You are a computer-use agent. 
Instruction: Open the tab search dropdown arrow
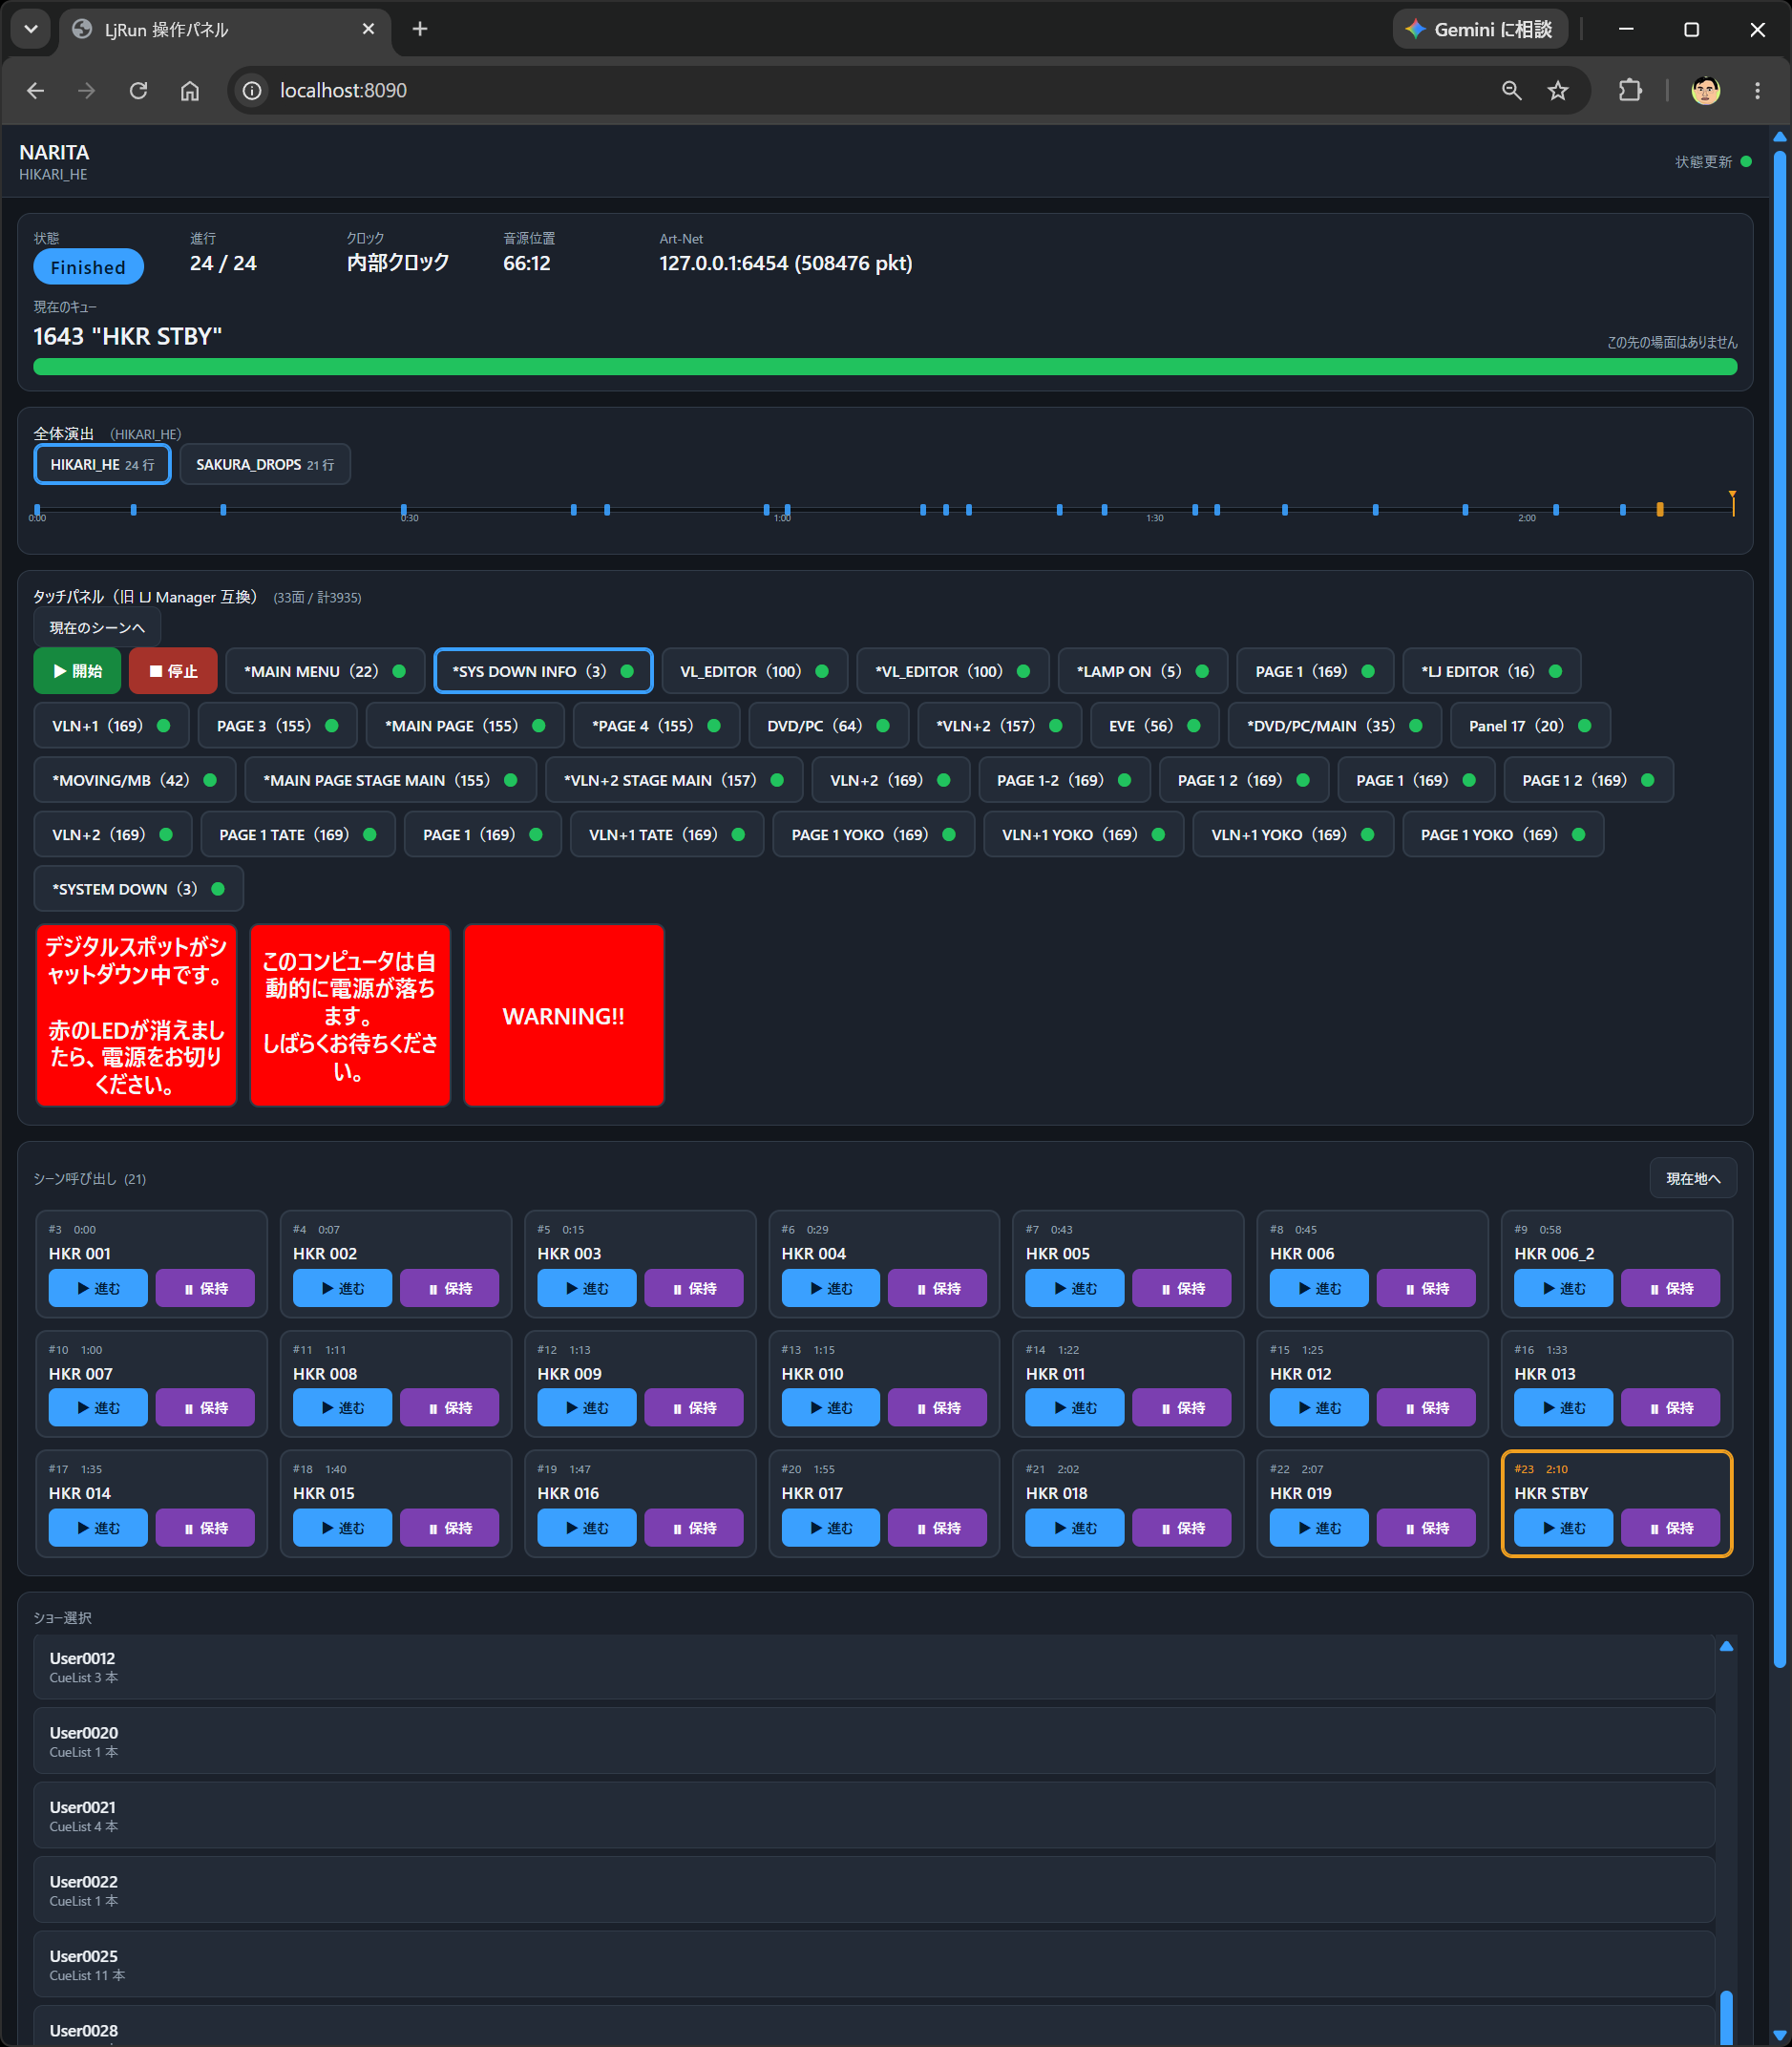(31, 29)
